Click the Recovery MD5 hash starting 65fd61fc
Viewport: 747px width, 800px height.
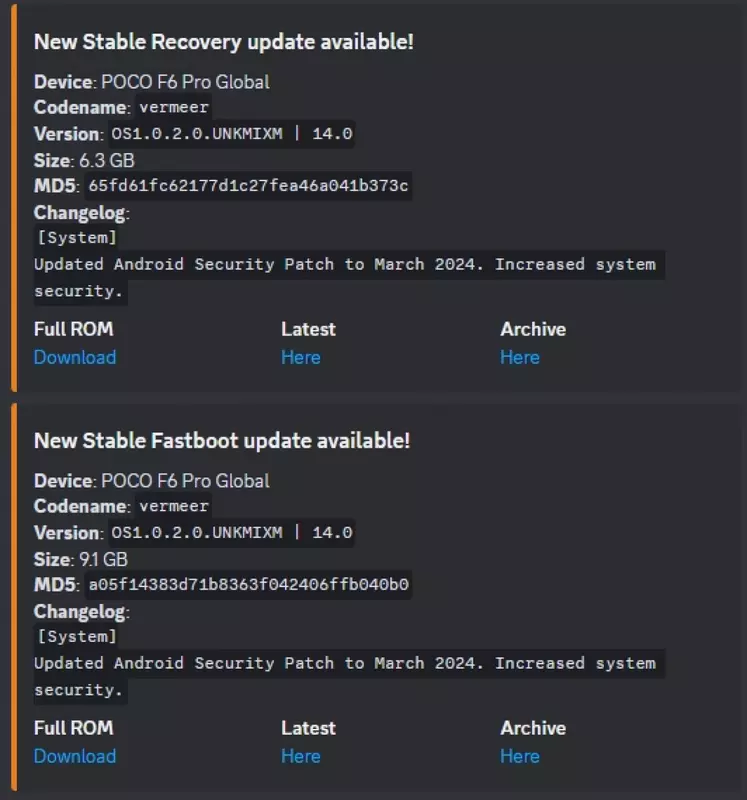(x=248, y=186)
